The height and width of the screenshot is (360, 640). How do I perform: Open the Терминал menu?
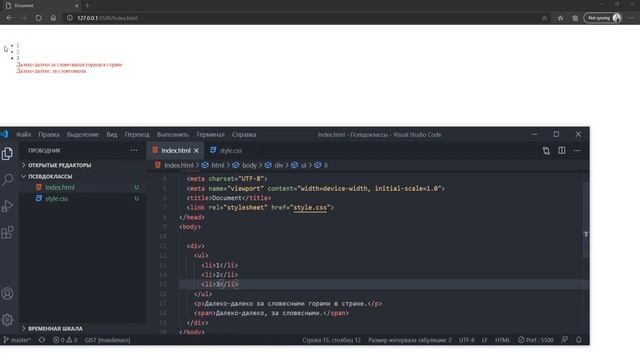pyautogui.click(x=210, y=134)
